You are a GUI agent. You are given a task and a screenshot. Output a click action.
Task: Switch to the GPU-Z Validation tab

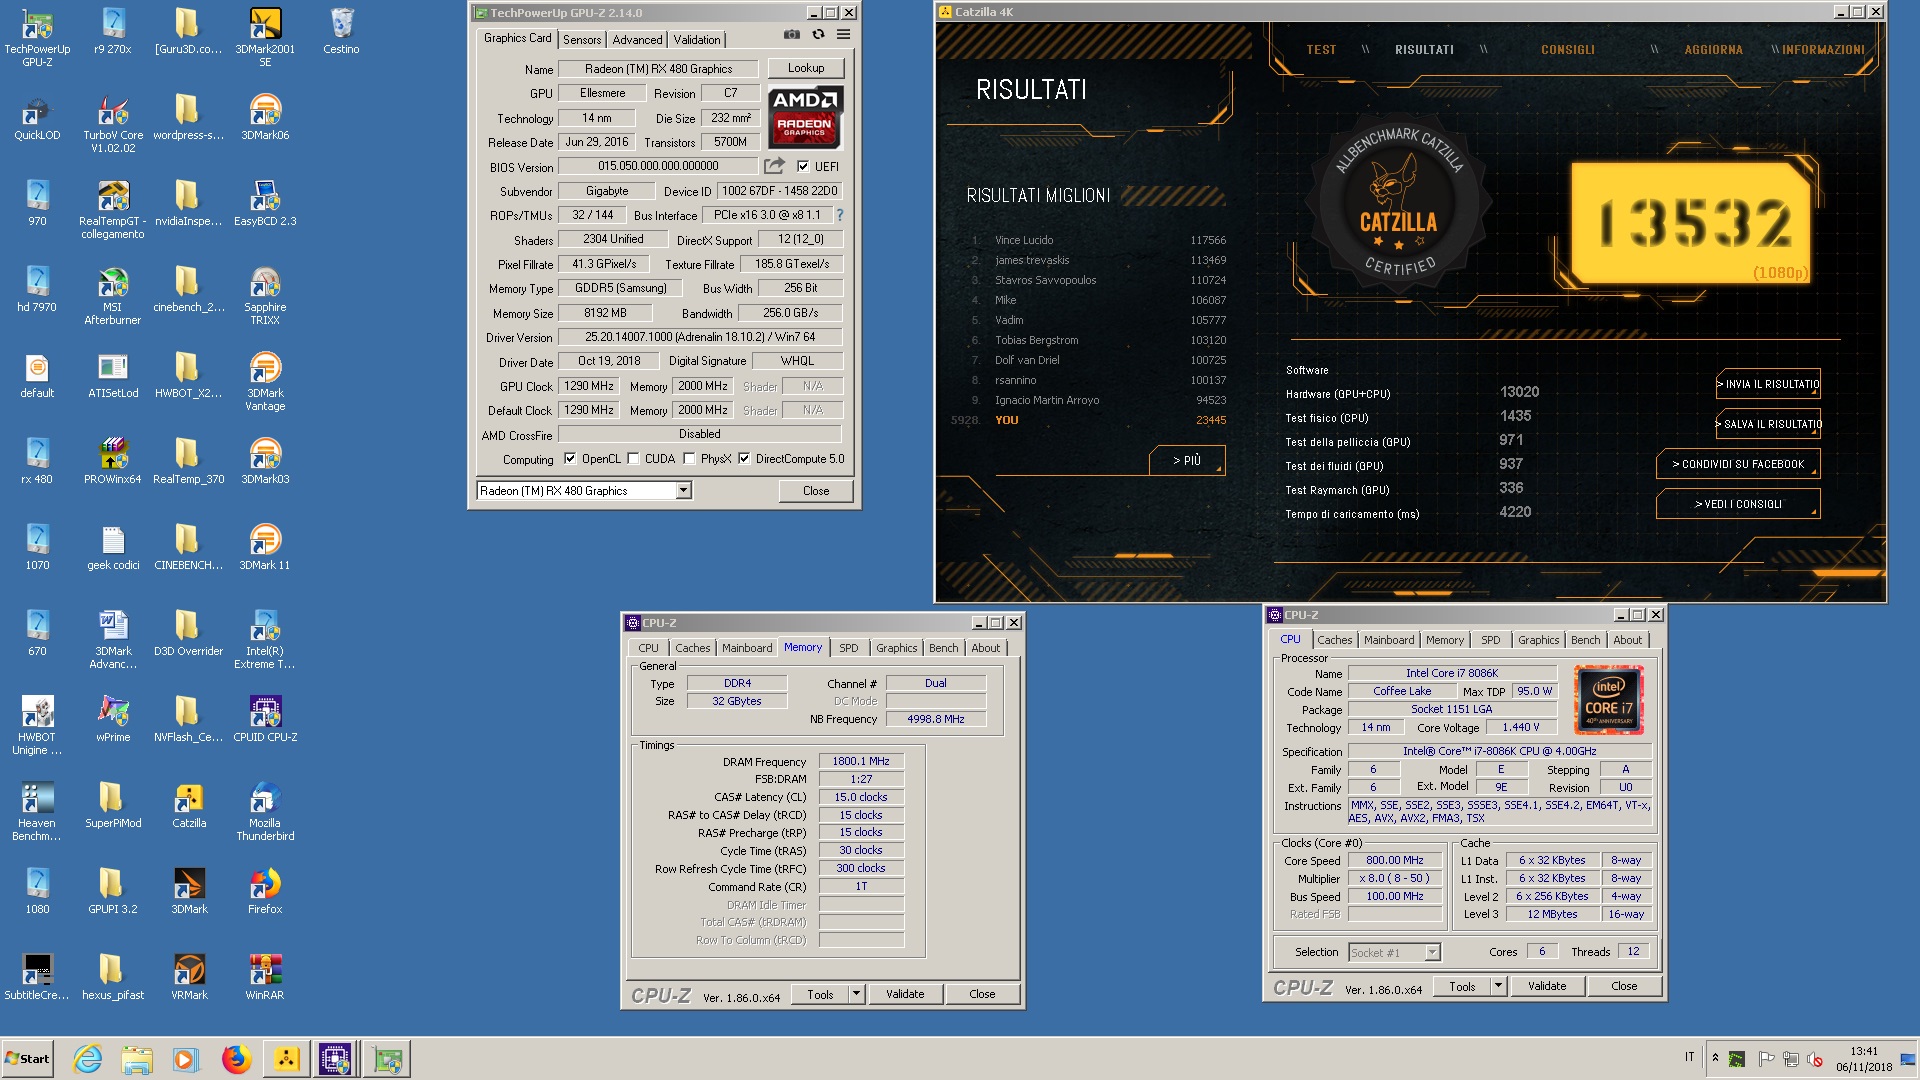click(x=697, y=40)
